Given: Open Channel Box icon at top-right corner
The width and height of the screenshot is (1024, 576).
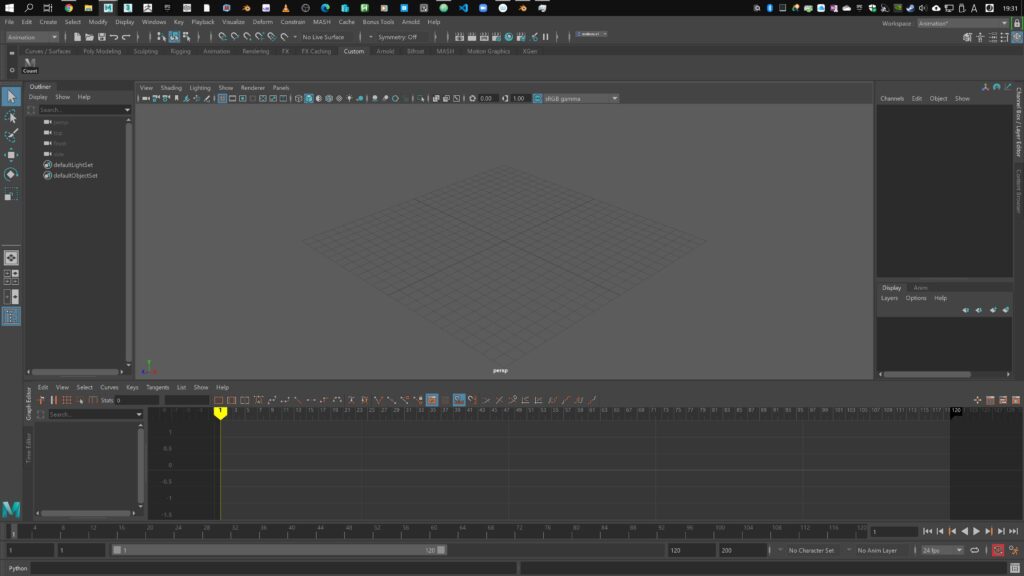Looking at the screenshot, I should (1017, 37).
